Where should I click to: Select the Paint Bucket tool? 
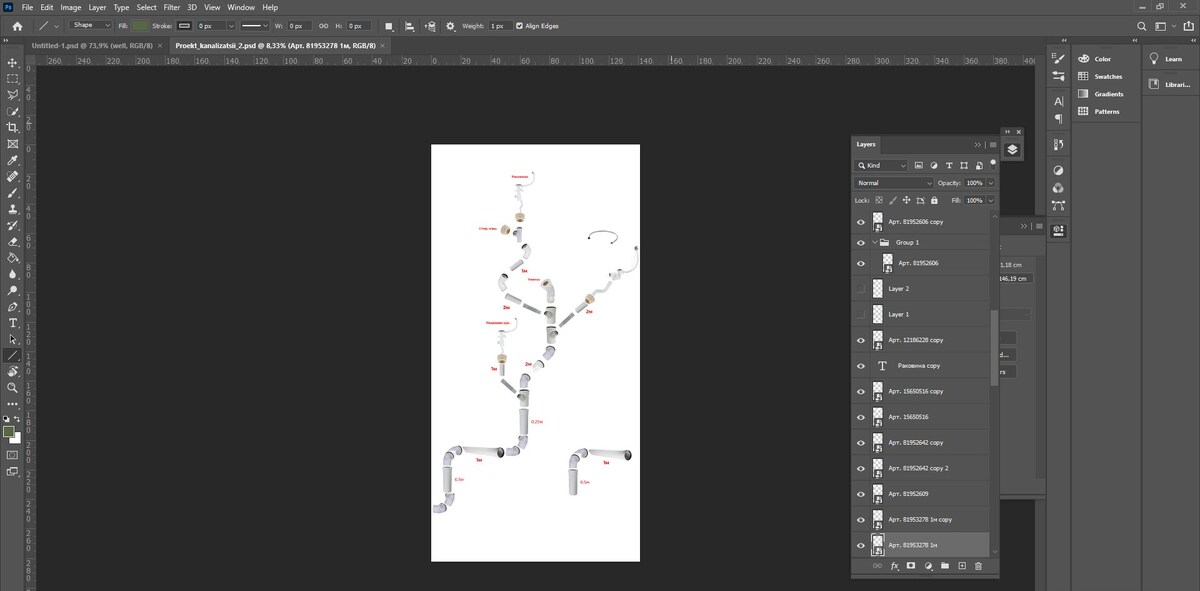pyautogui.click(x=12, y=257)
